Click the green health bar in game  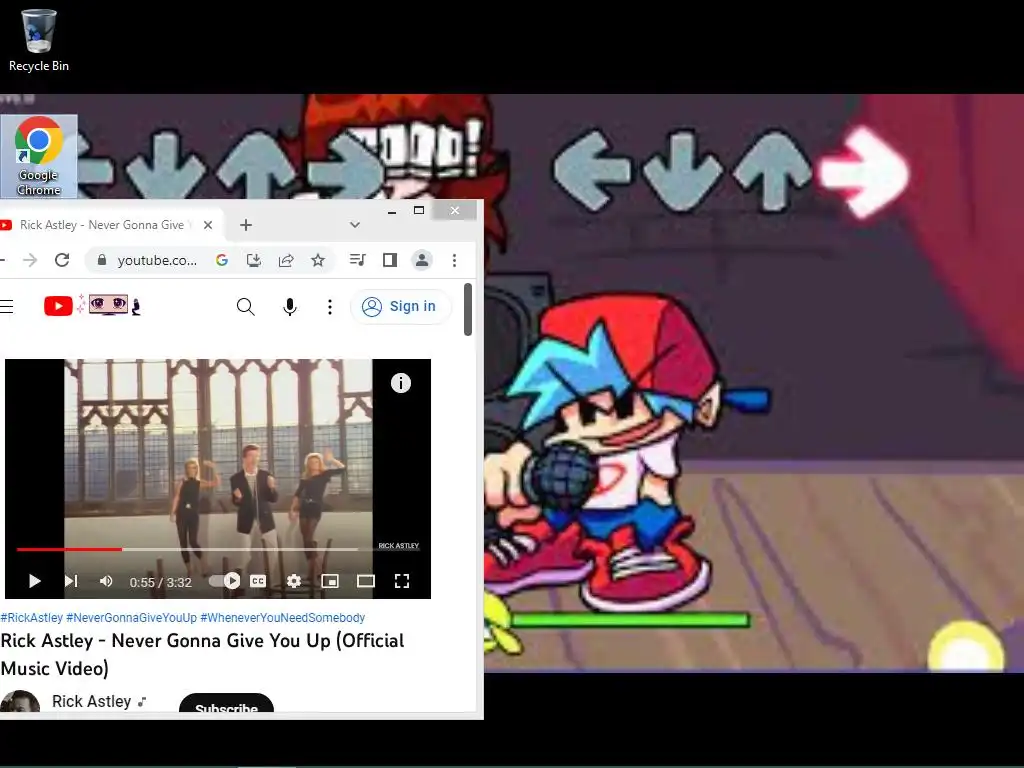630,619
